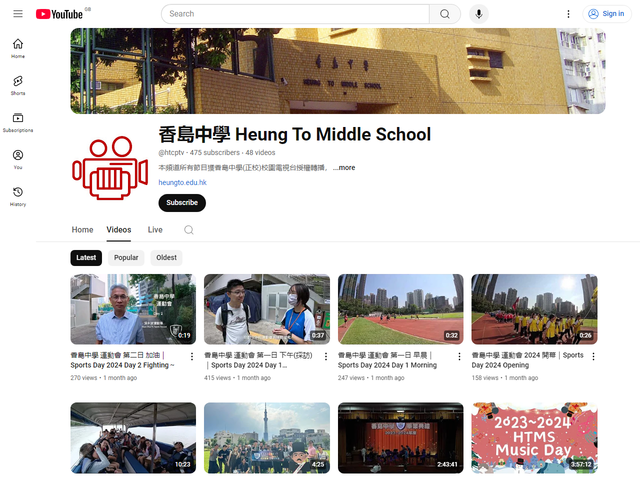640x480 pixels.
Task: Open the hamburger guide menu
Action: coord(18,14)
